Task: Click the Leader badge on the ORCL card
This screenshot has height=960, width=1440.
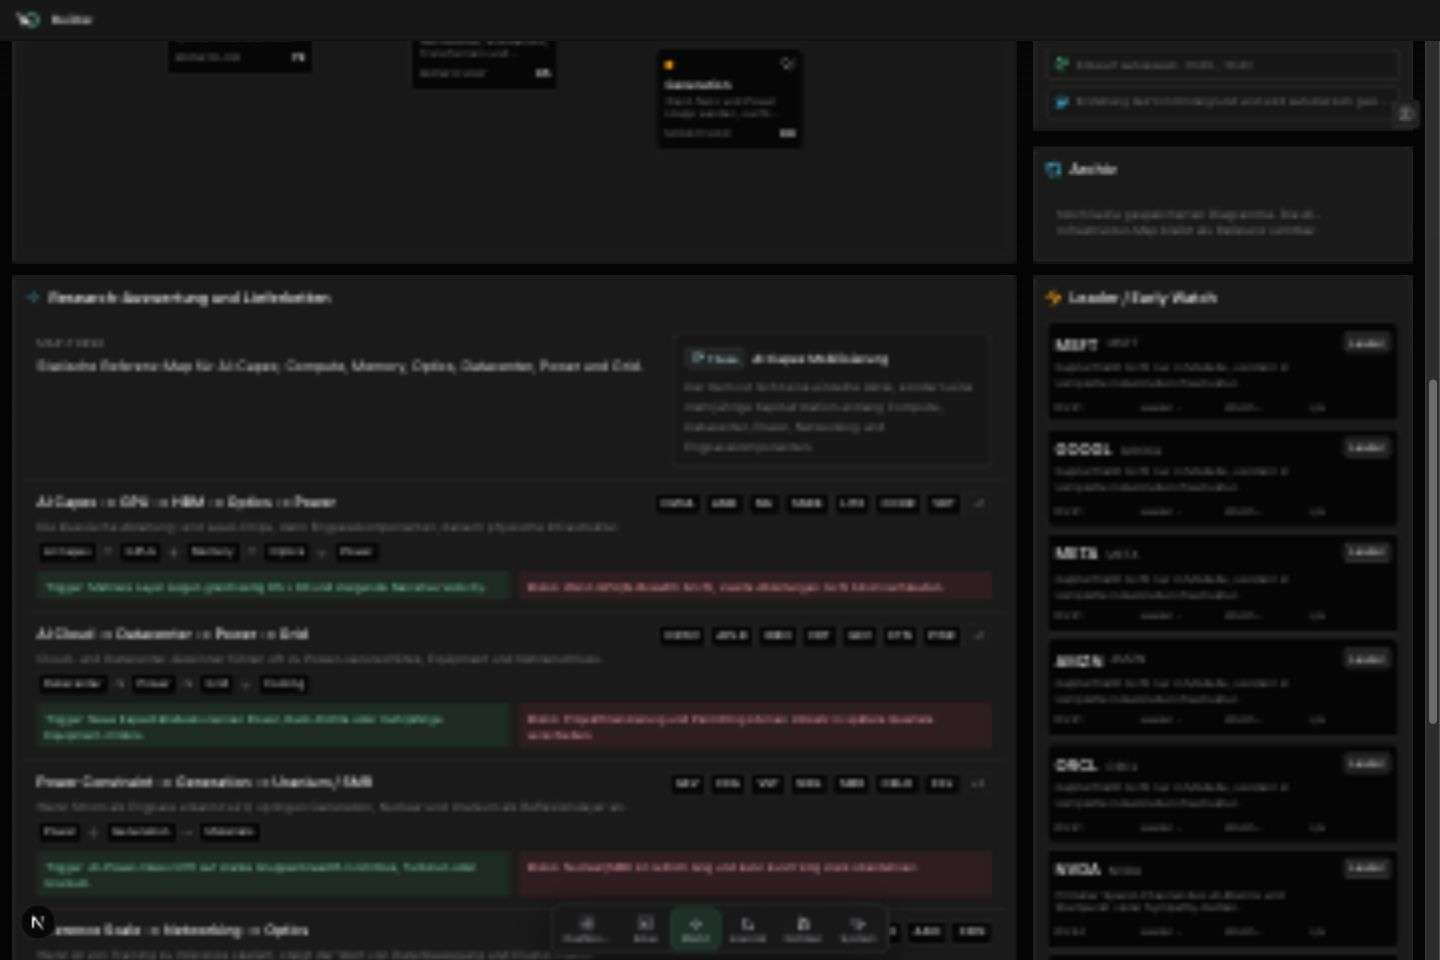Action: (x=1366, y=763)
